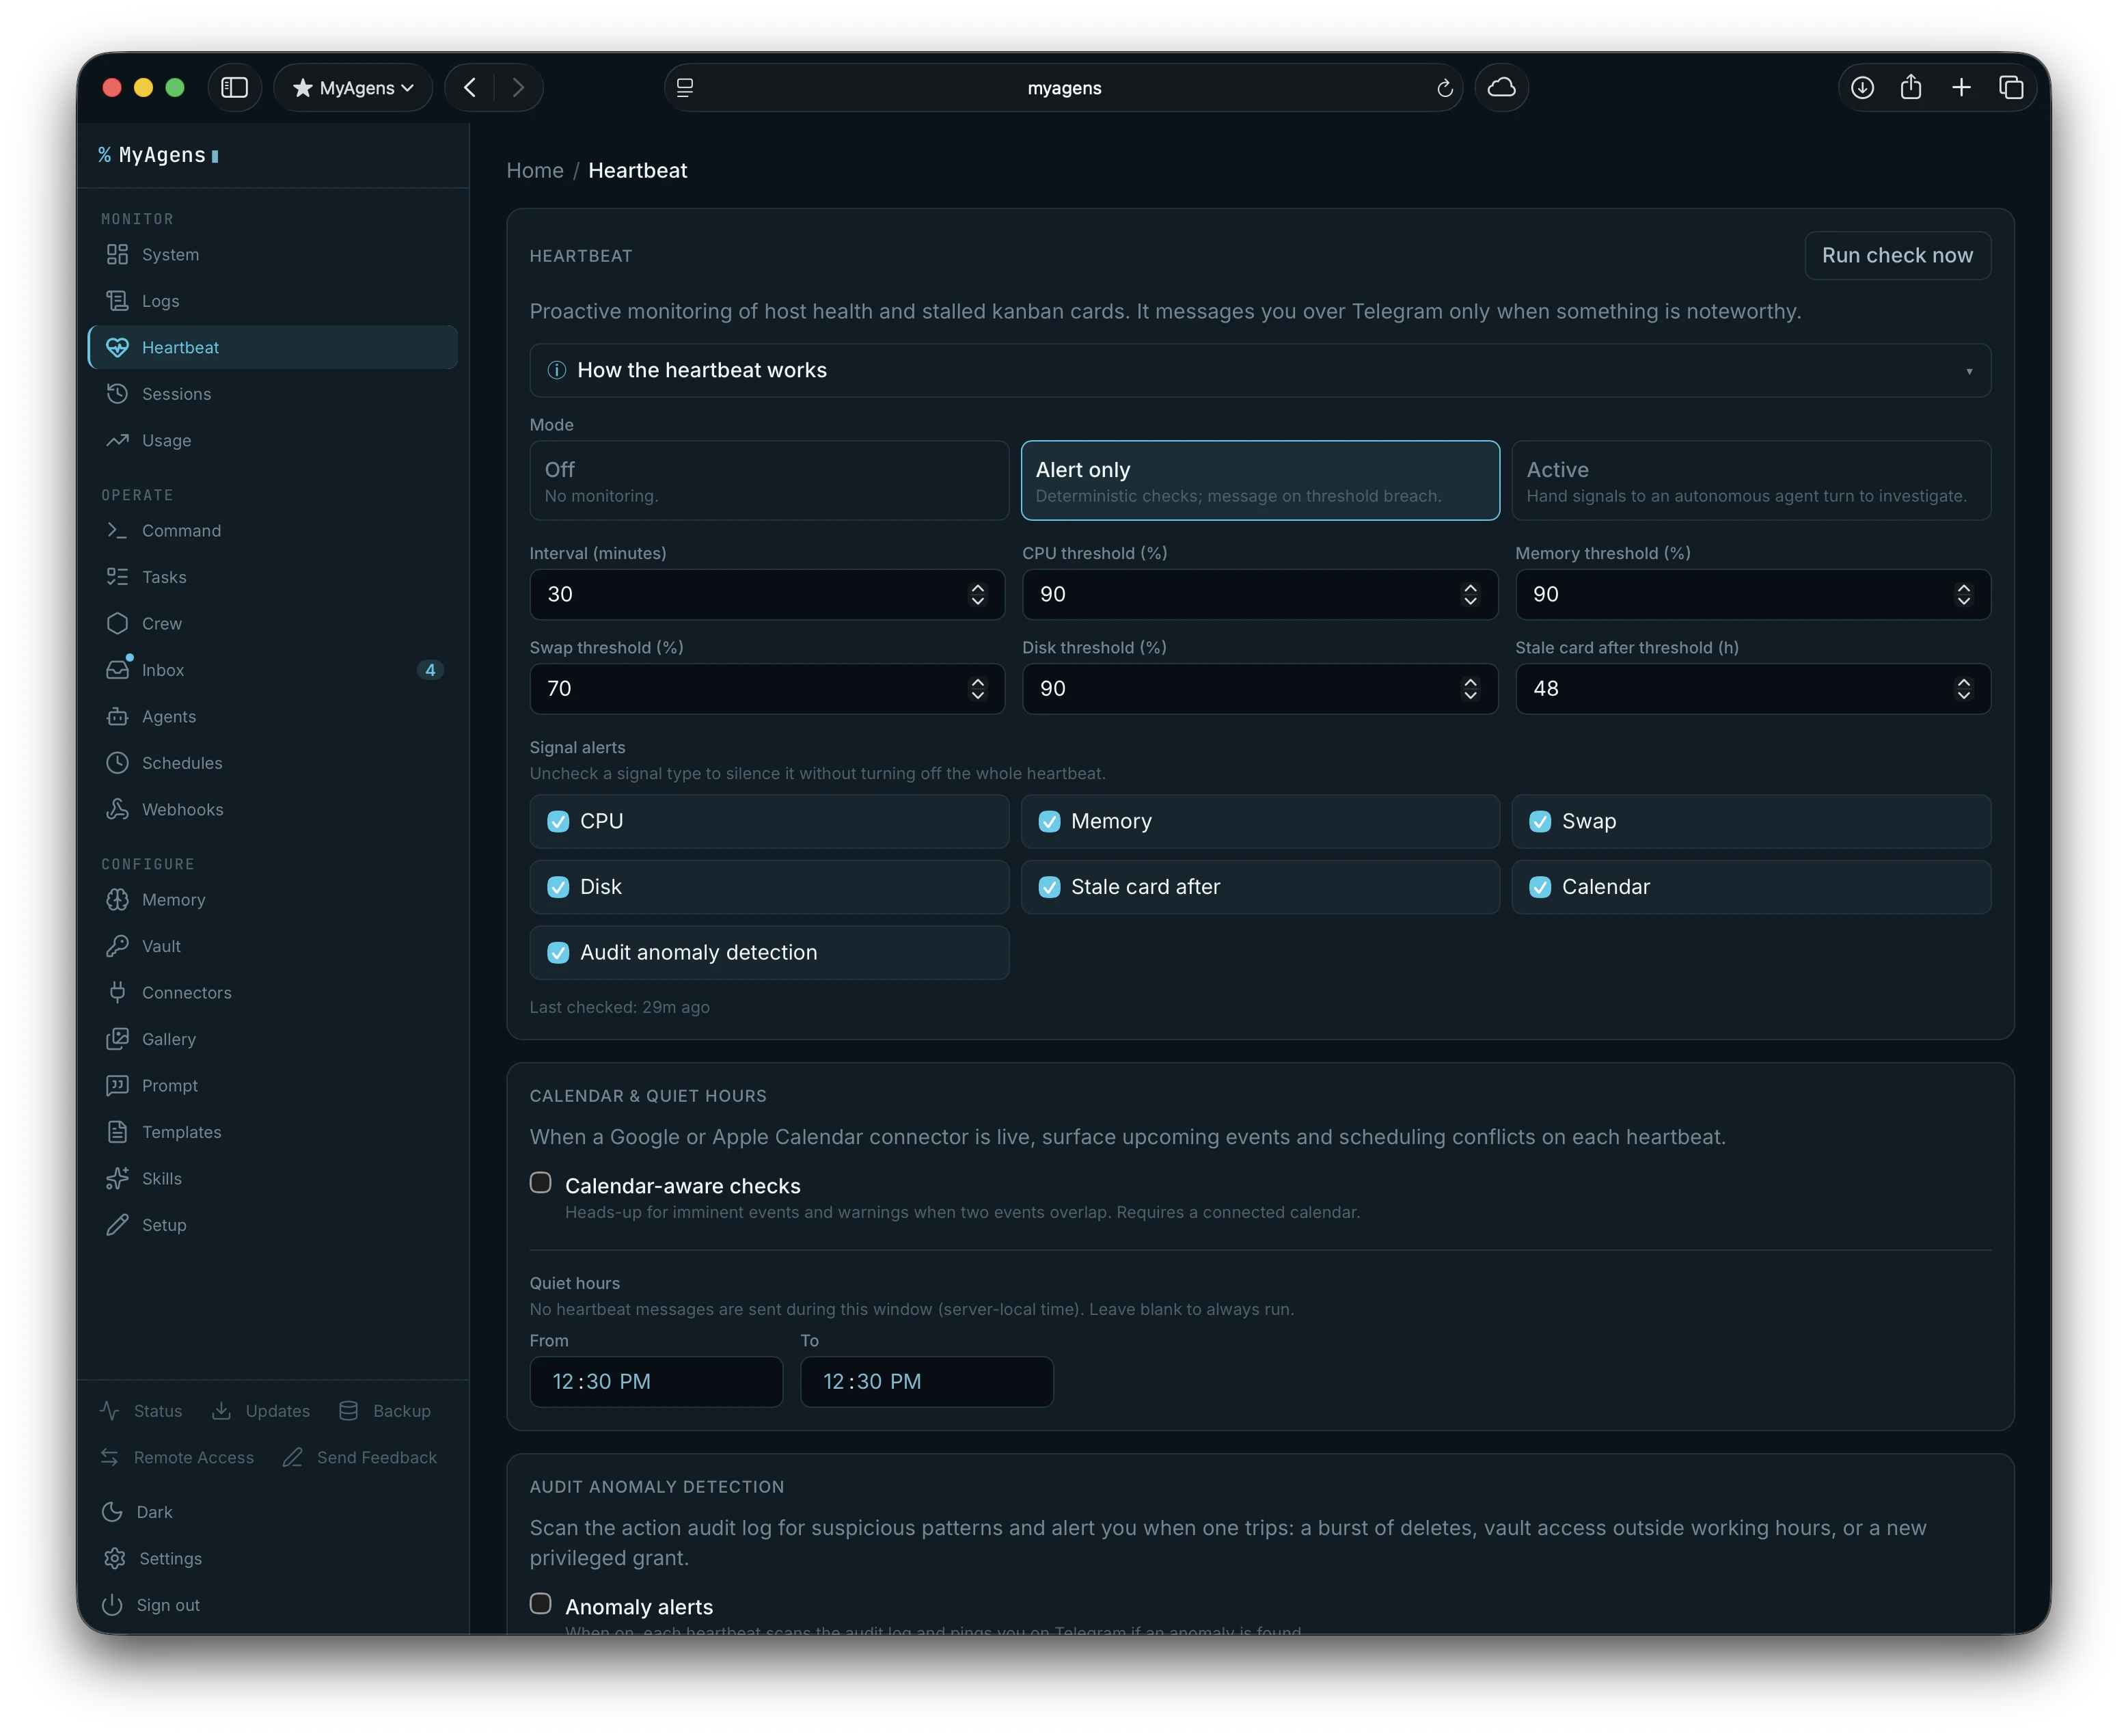The height and width of the screenshot is (1736, 2128).
Task: Go to Home breadcrumb link
Action: pyautogui.click(x=535, y=171)
